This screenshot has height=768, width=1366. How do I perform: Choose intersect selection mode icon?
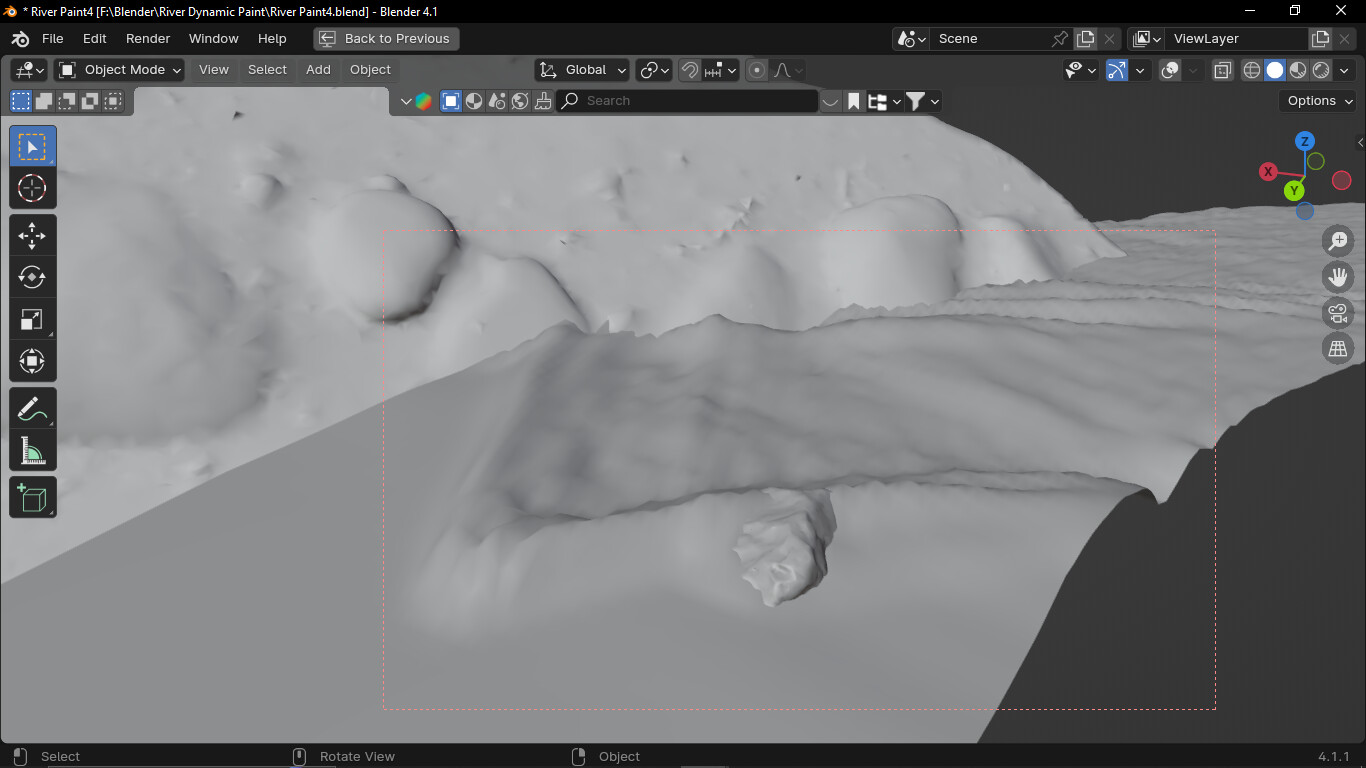[x=113, y=101]
